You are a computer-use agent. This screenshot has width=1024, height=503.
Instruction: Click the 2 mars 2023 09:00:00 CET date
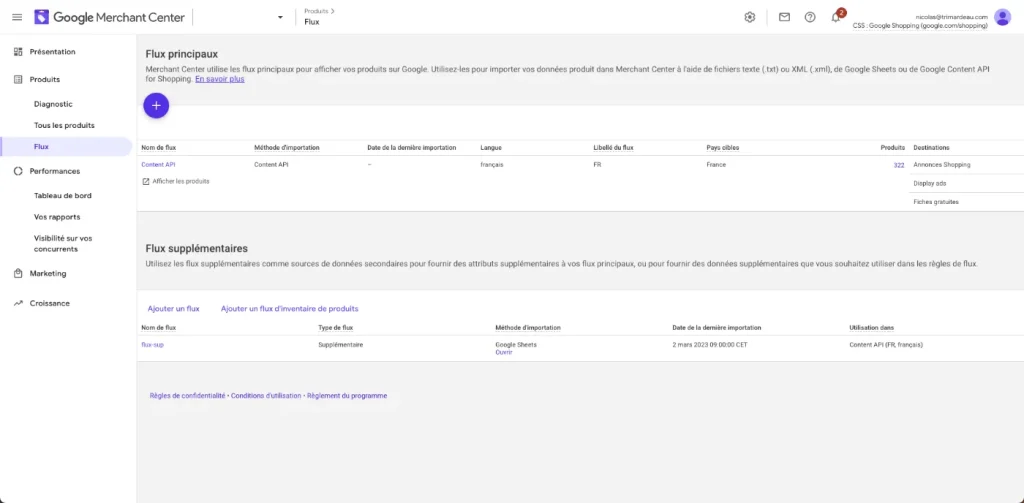coord(710,344)
